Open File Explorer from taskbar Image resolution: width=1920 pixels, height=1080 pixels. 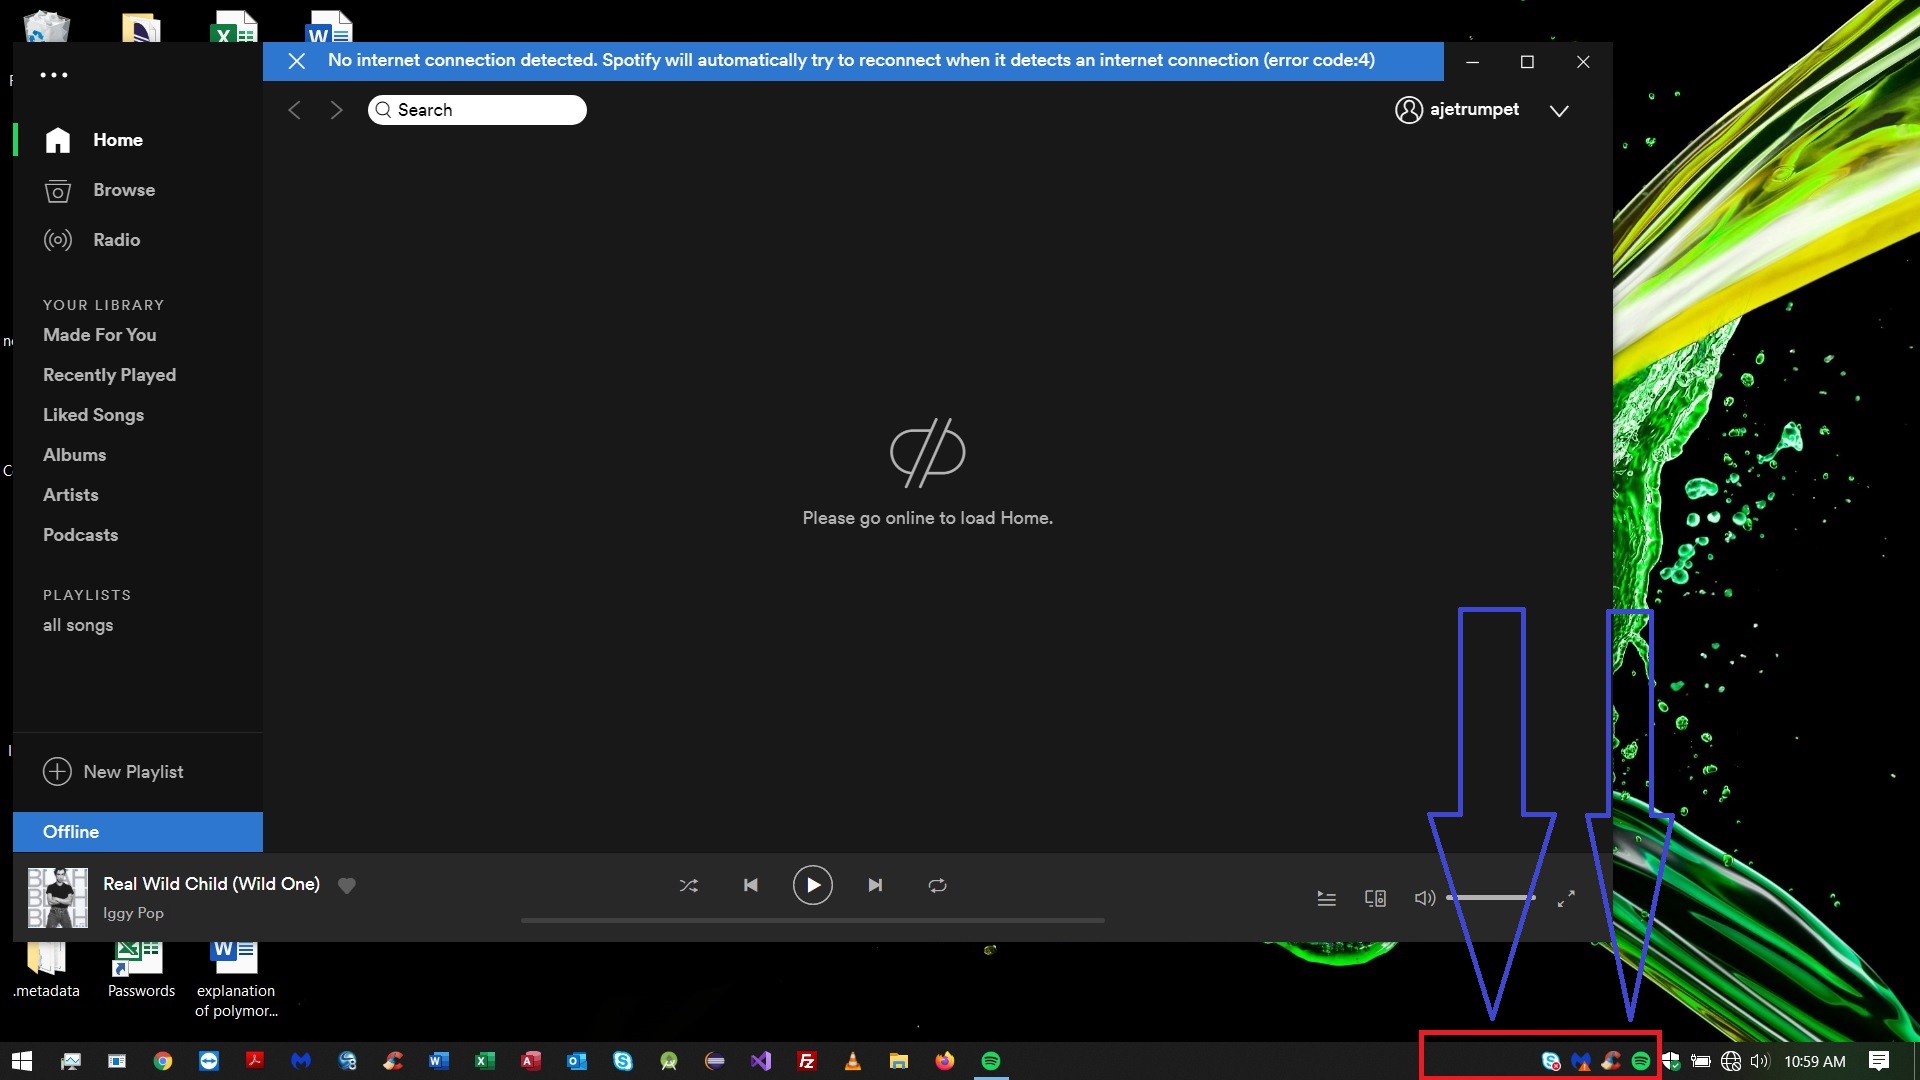click(x=899, y=1061)
